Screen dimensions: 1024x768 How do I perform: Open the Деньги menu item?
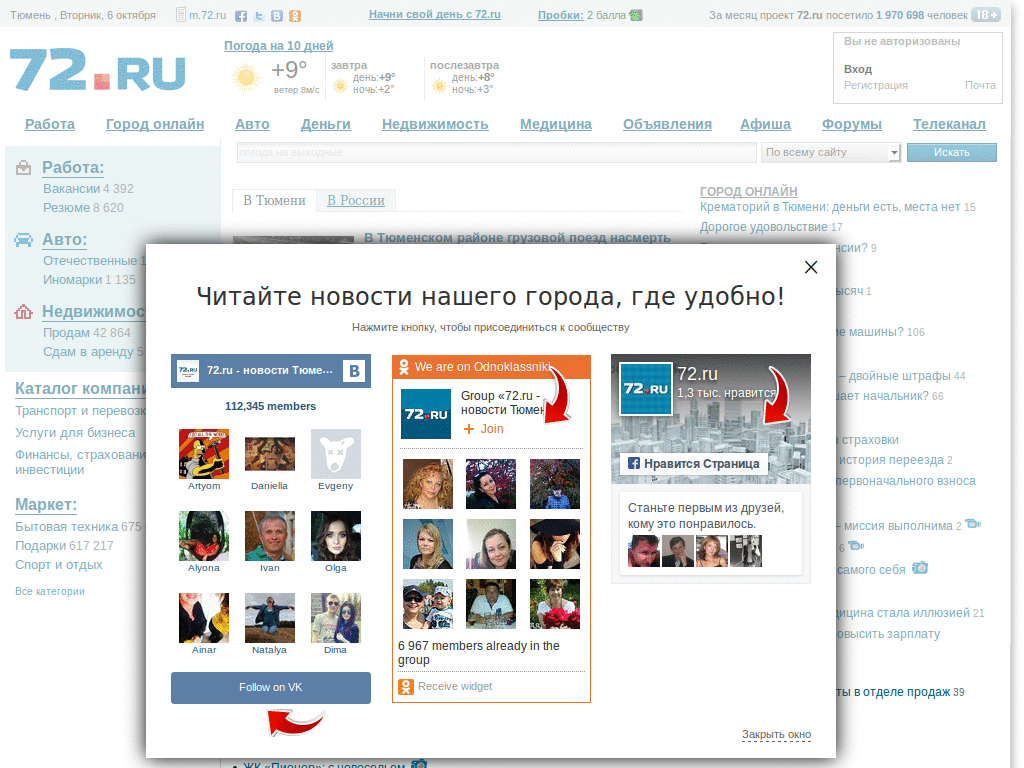[325, 124]
